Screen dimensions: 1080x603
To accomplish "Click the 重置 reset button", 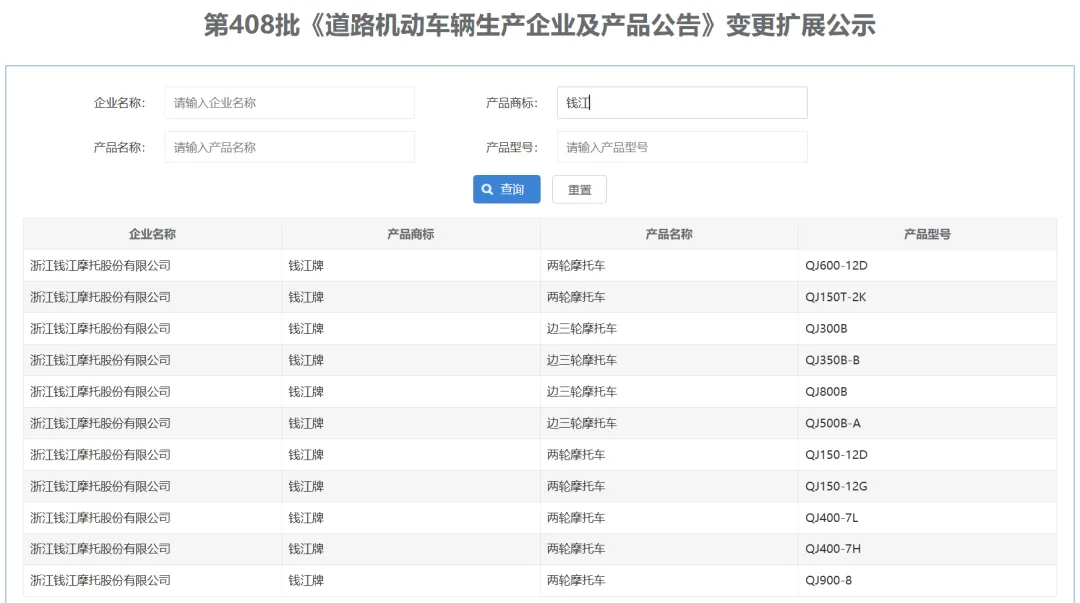I will [x=579, y=190].
